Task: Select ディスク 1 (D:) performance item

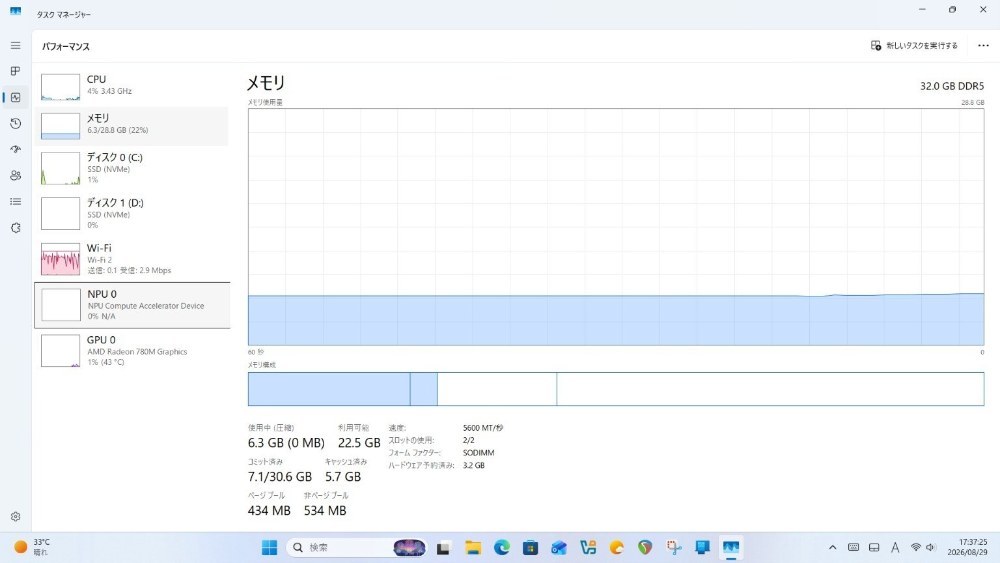Action: (132, 214)
